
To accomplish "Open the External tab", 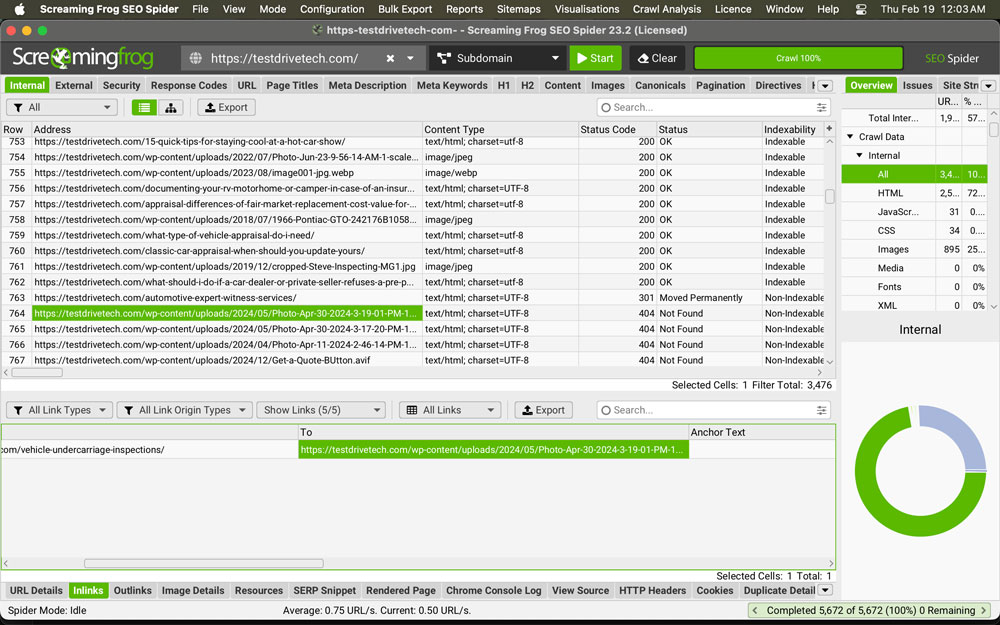I will [x=73, y=85].
